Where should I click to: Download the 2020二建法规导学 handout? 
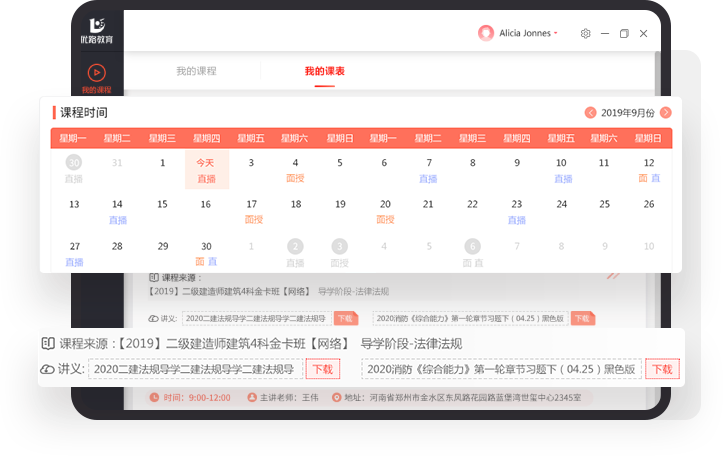pos(322,369)
